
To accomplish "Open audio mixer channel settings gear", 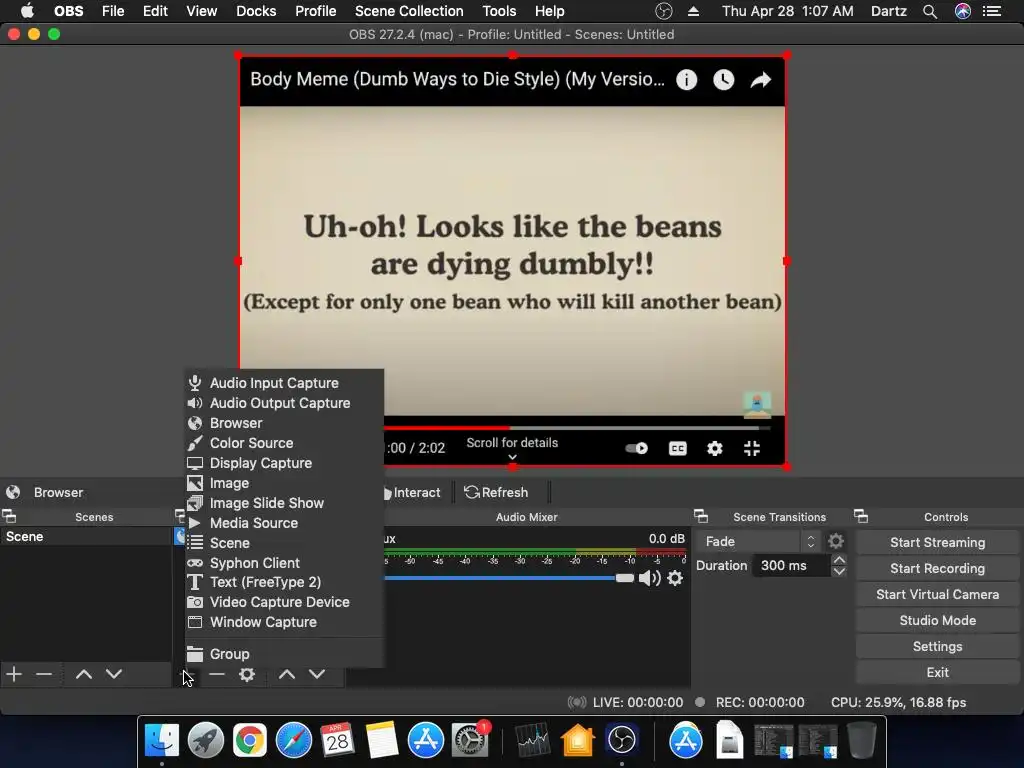I will (x=675, y=578).
